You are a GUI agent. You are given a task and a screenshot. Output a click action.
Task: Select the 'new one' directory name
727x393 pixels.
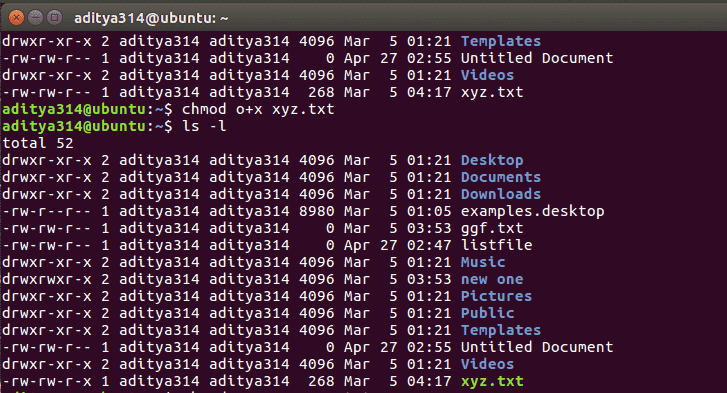(492, 279)
